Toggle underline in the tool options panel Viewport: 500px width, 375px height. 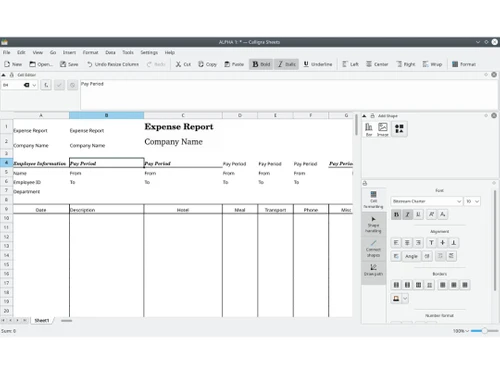click(x=418, y=214)
